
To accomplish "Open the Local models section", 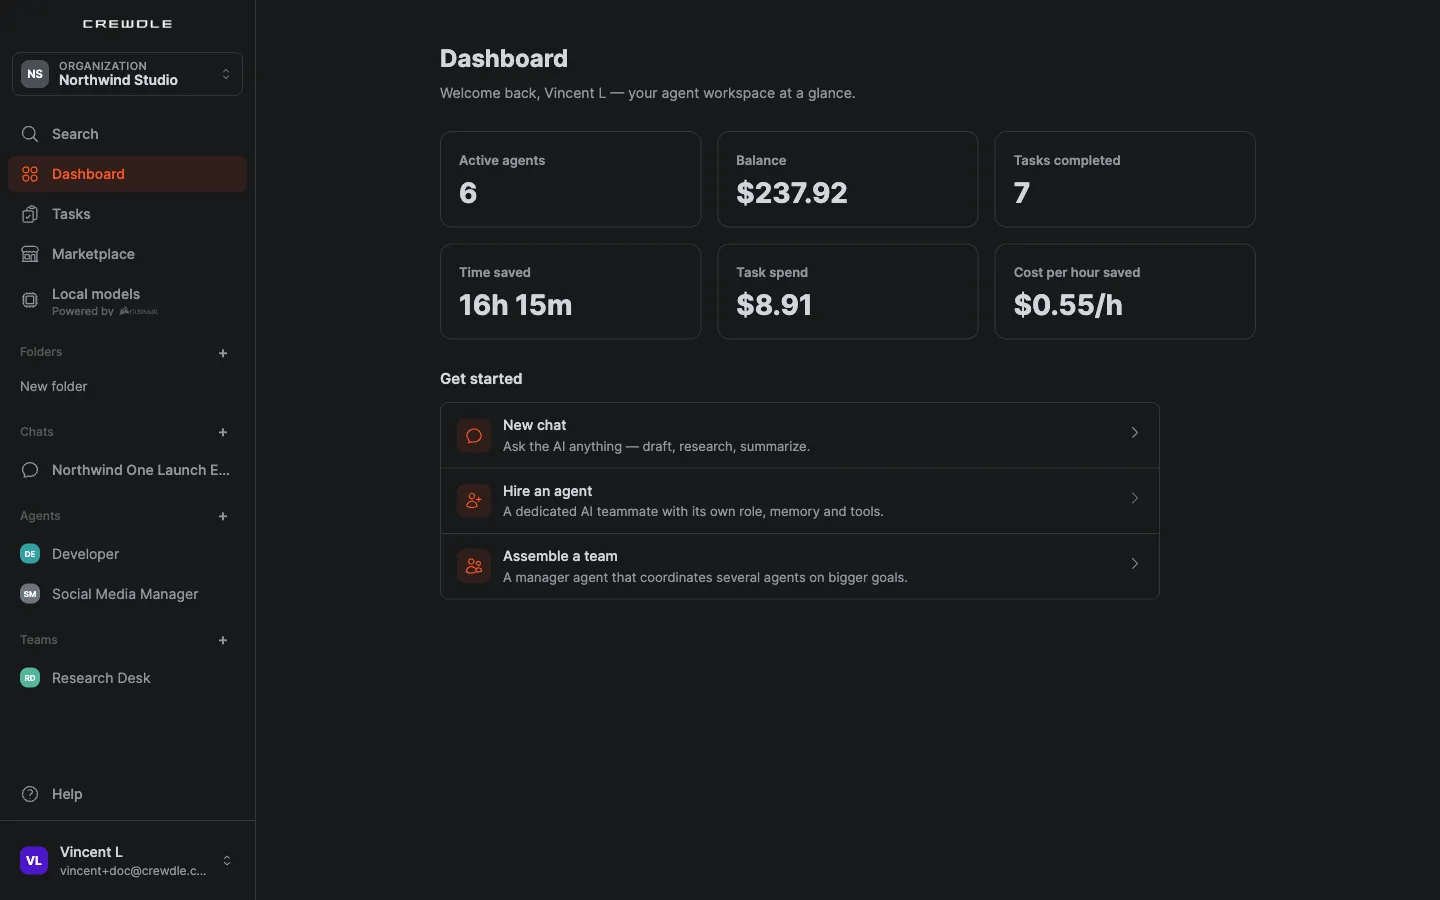I will tap(127, 301).
